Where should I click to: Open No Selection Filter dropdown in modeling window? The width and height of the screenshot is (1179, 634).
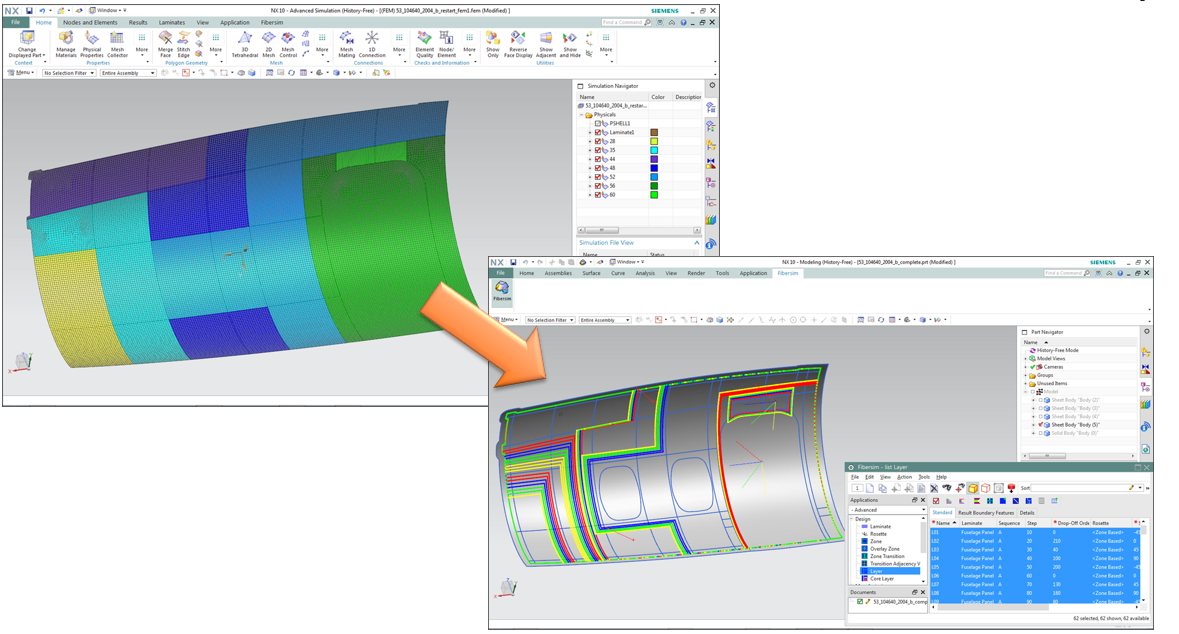click(x=550, y=320)
